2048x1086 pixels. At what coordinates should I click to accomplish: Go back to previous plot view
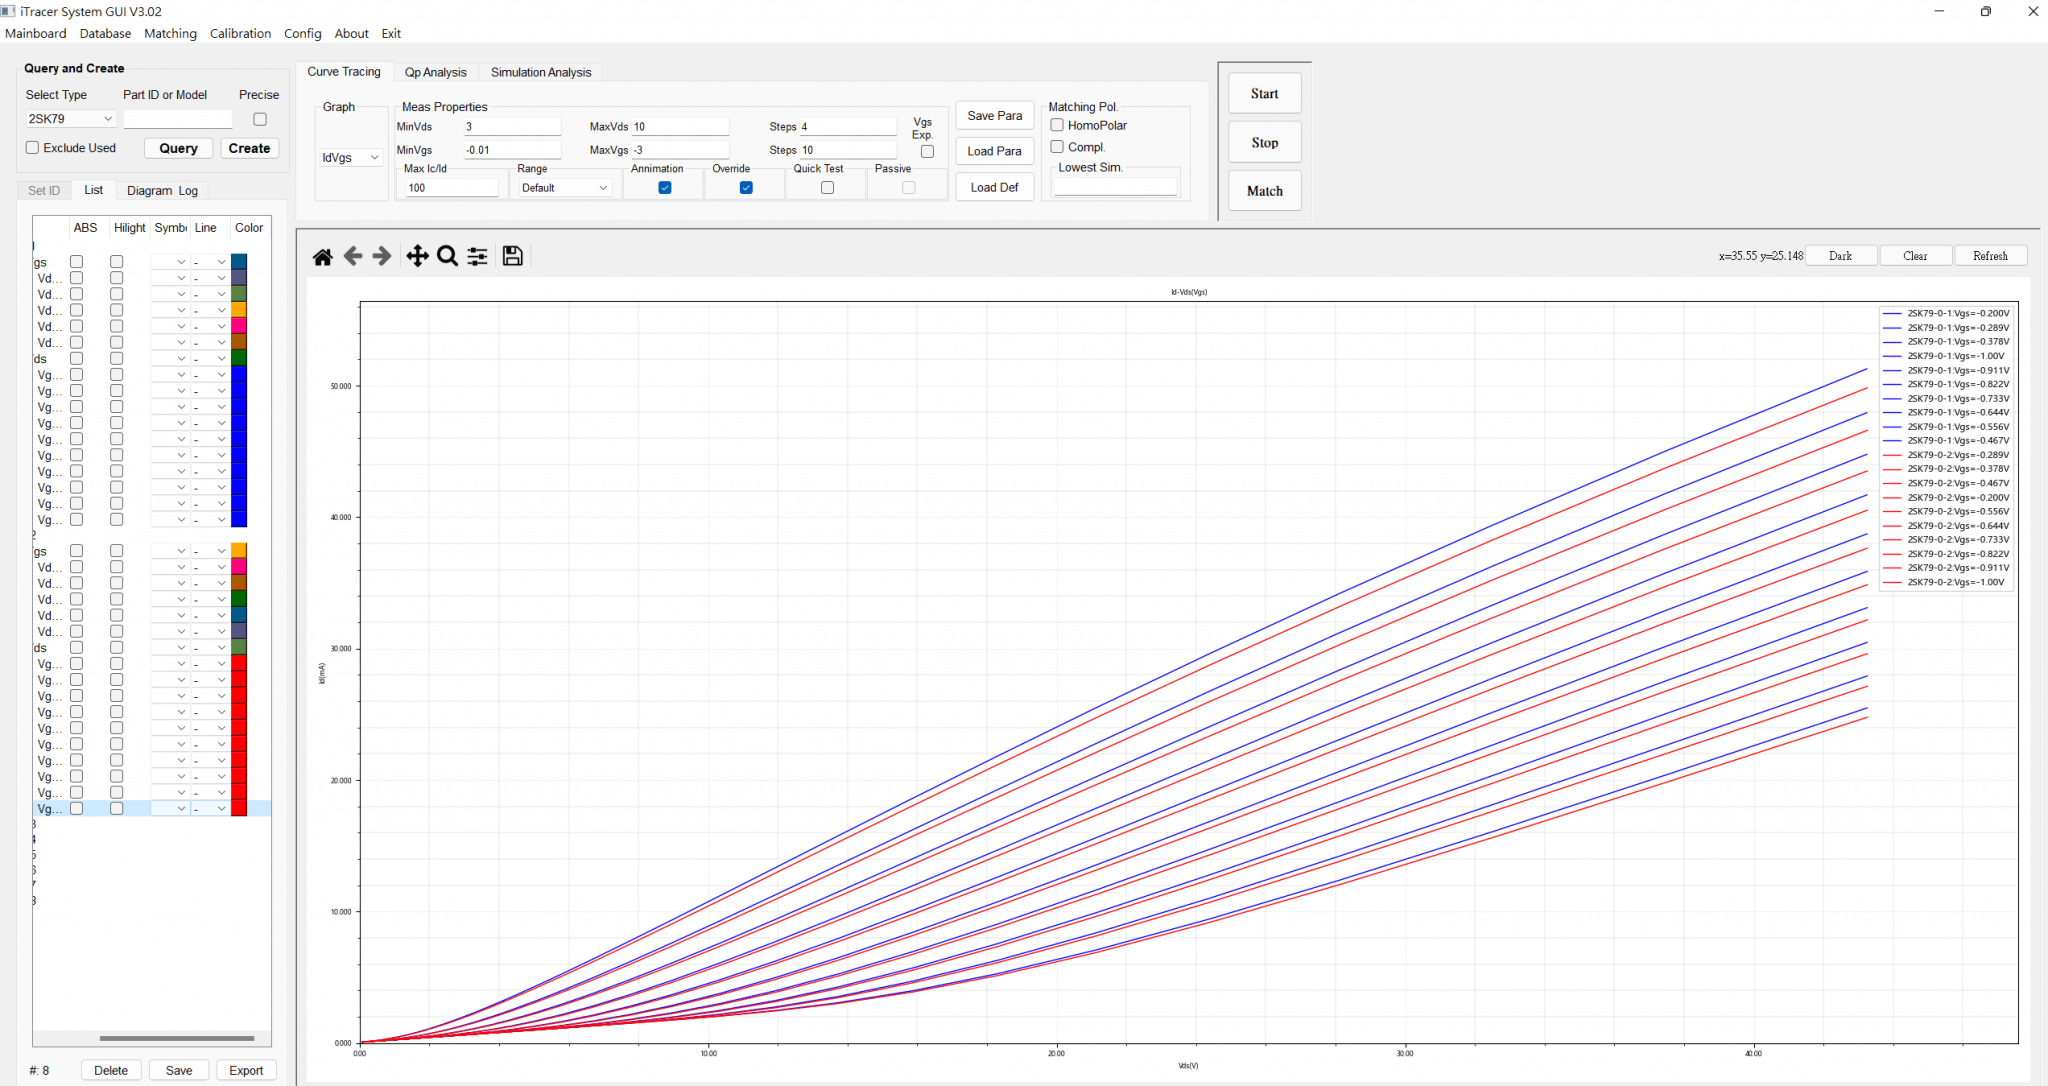[x=353, y=257]
